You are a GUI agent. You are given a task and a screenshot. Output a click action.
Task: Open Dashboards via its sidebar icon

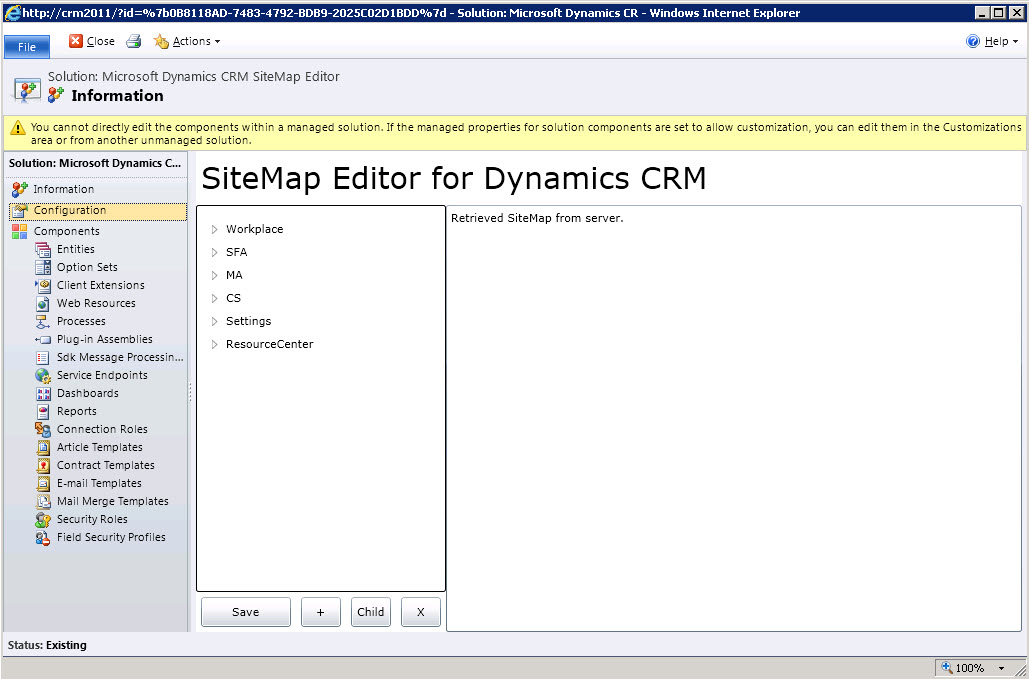43,393
